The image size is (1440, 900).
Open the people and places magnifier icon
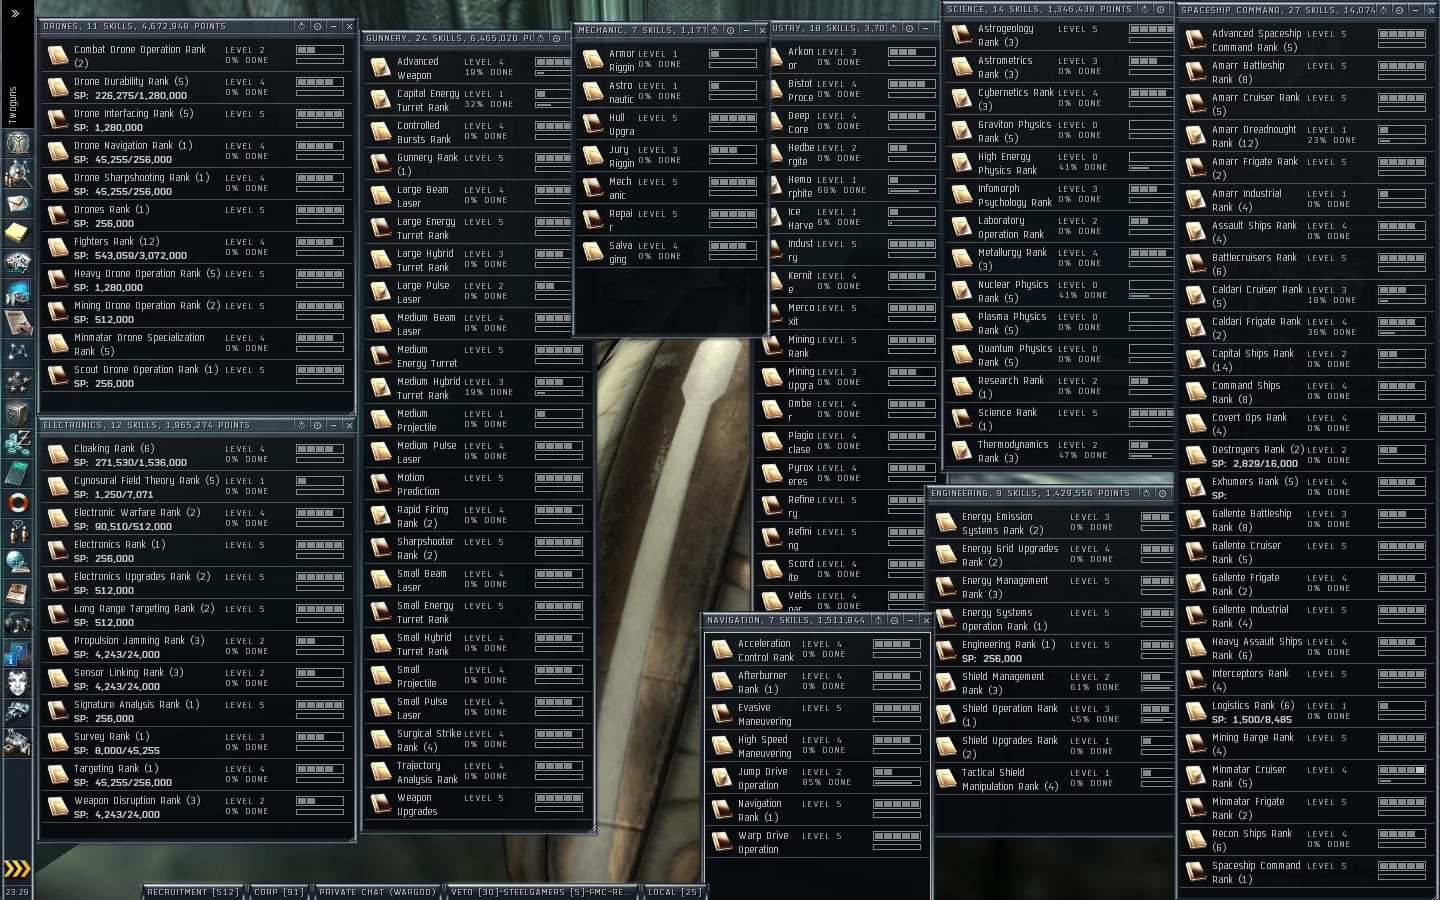17,173
